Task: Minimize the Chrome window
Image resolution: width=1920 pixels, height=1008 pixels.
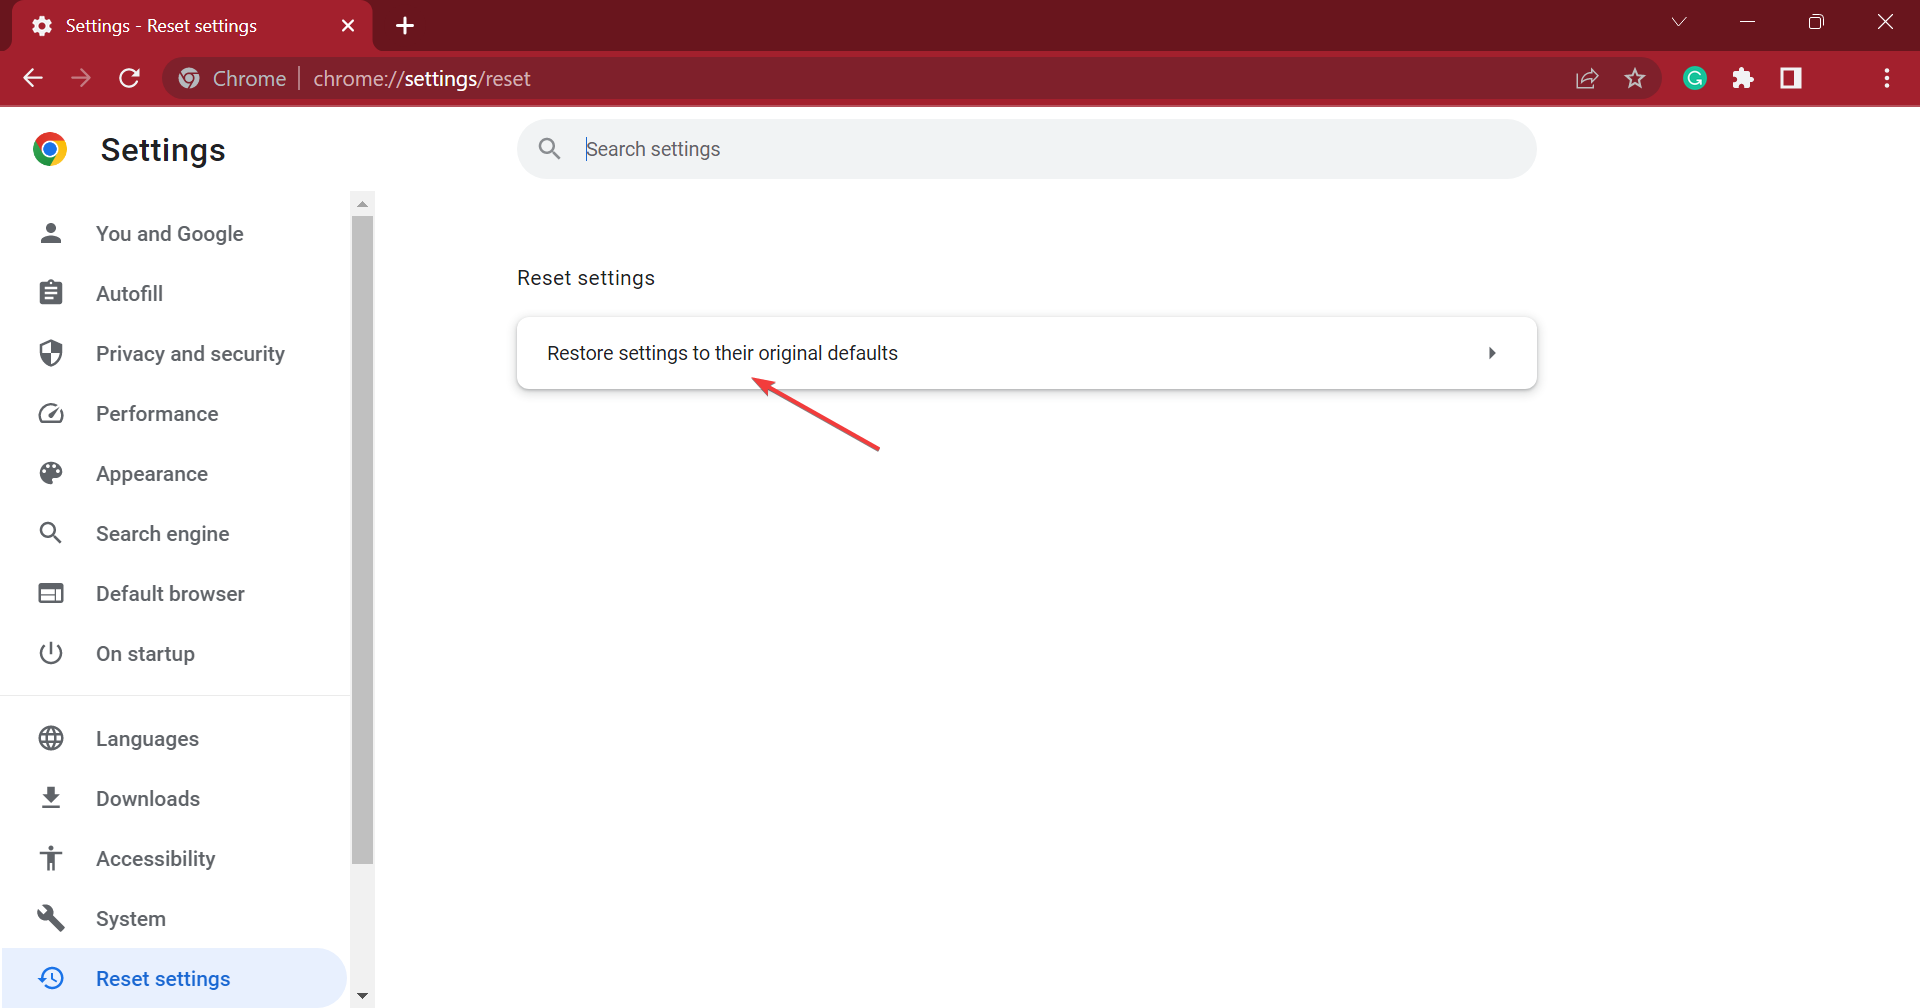Action: [1748, 22]
